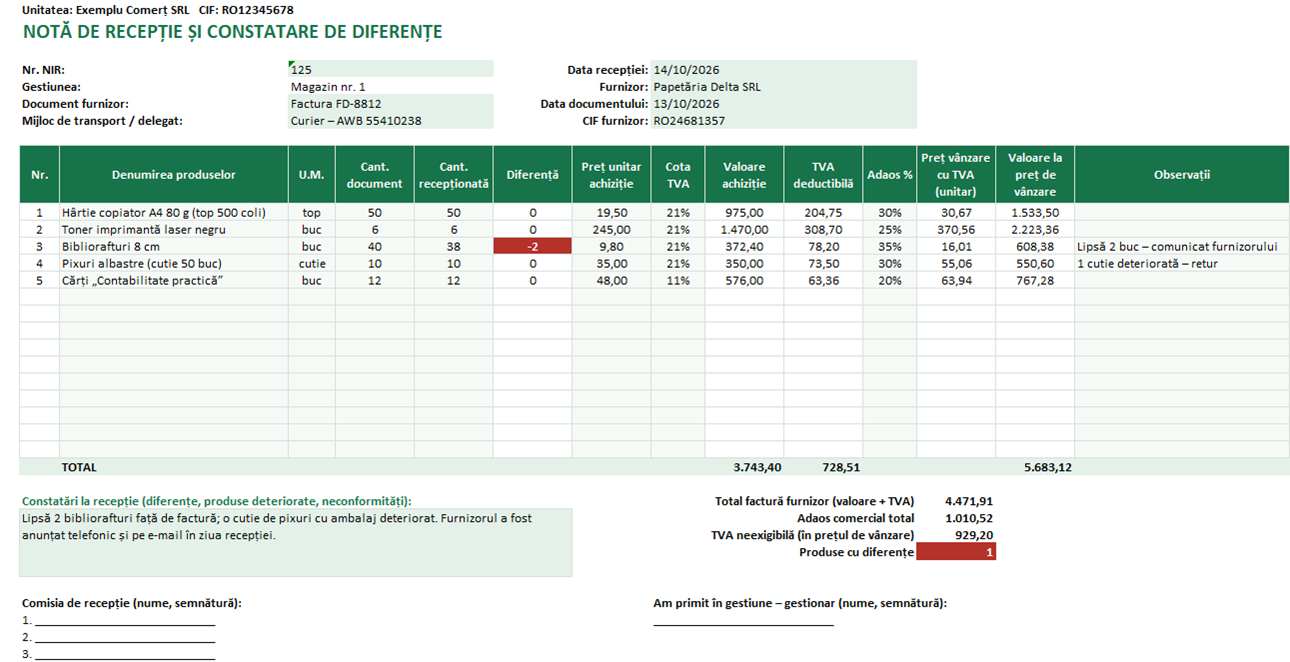Click sale price 63,94 for Cărți
Viewport: 1290px width, 662px height.
pos(956,280)
